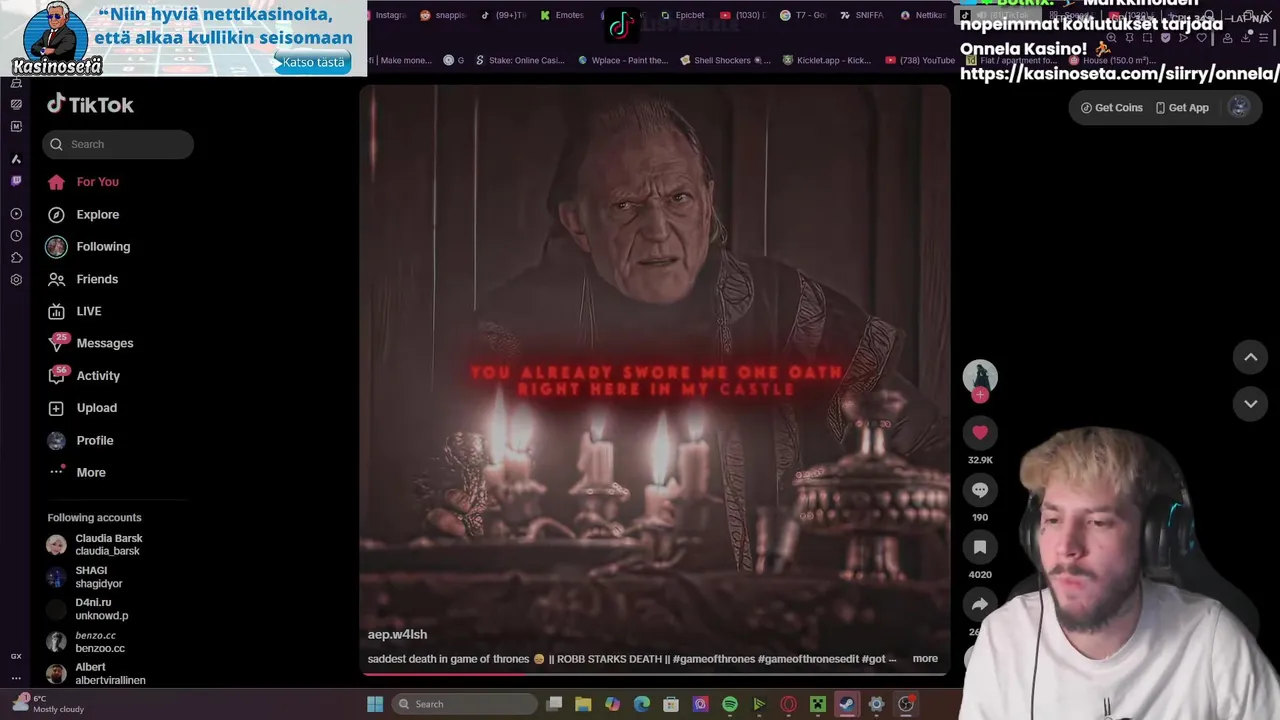Expand the caption with the 'more' link
Viewport: 1280px width, 720px height.
click(x=925, y=658)
